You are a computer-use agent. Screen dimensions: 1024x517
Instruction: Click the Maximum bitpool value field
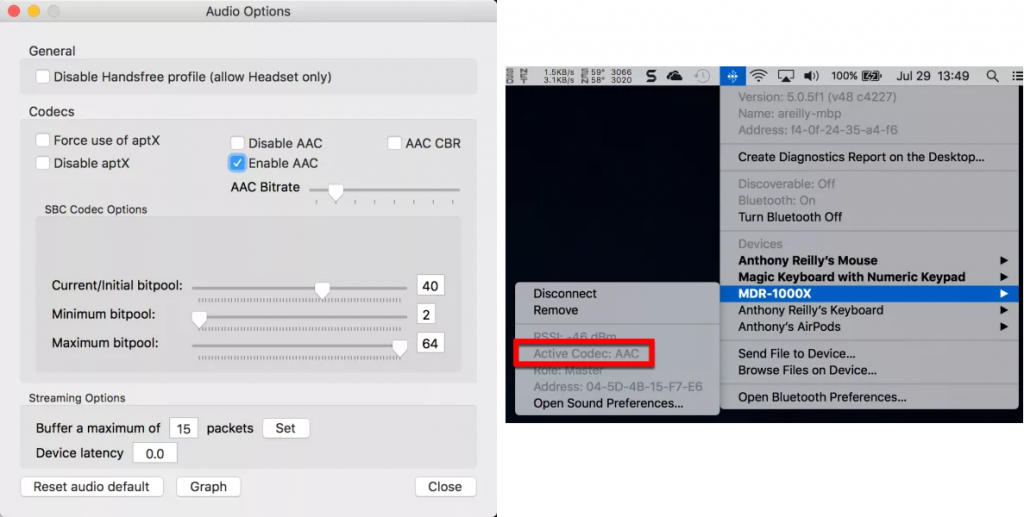pyautogui.click(x=430, y=343)
